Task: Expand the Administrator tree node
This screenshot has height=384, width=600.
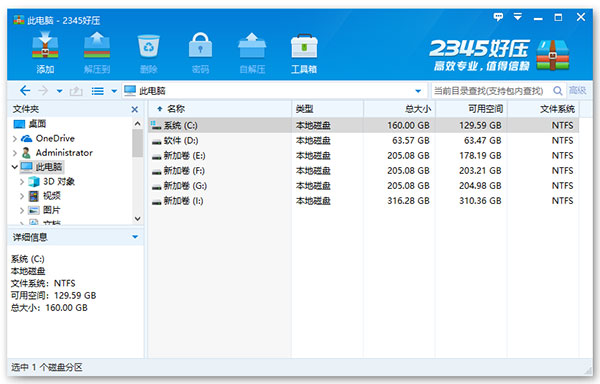Action: tap(15, 153)
